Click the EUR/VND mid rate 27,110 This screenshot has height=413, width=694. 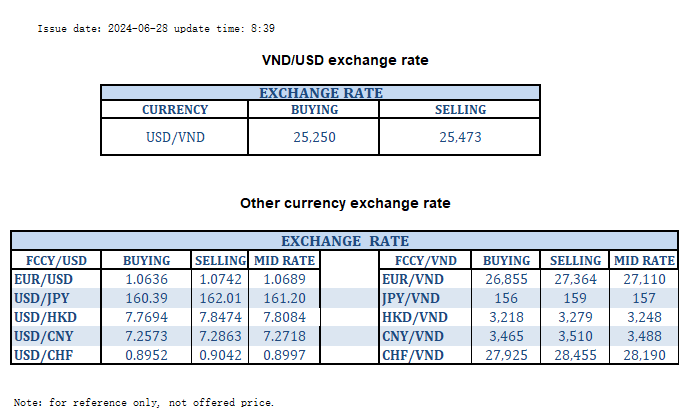(645, 279)
